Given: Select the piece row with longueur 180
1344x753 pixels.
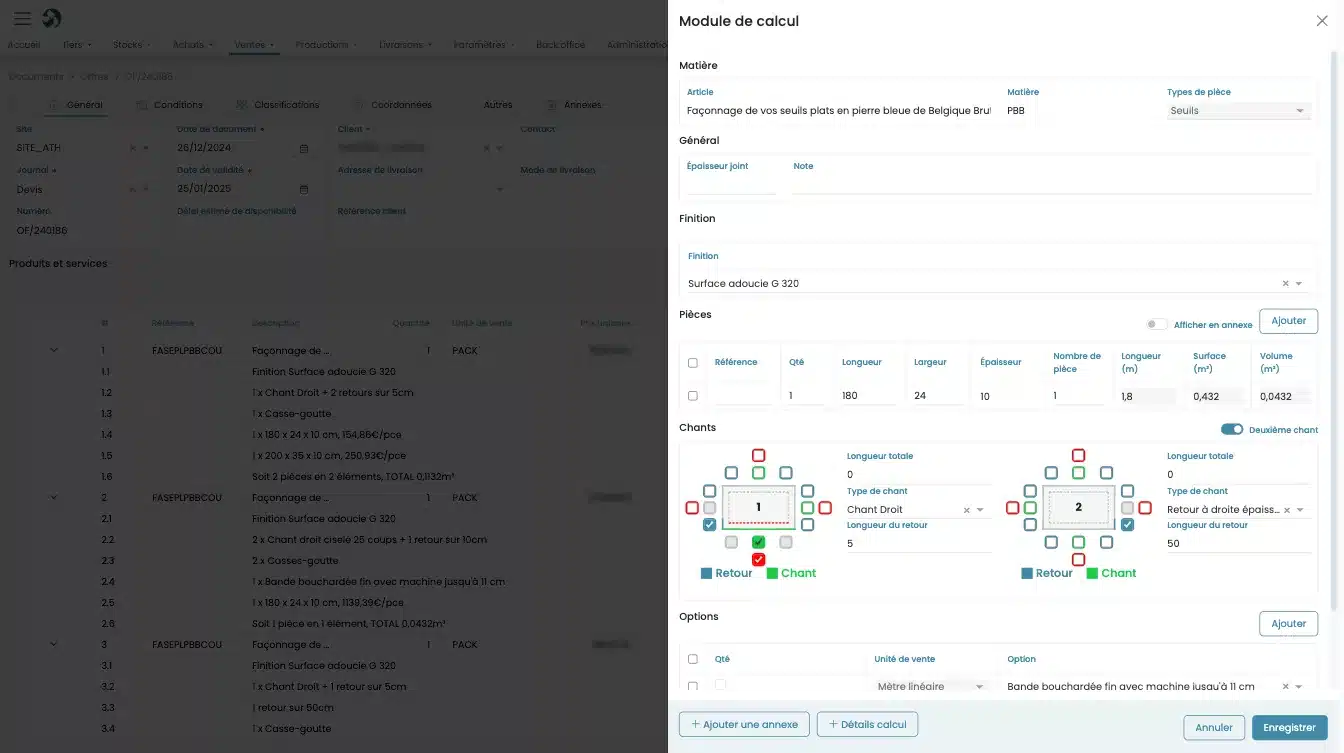Looking at the screenshot, I should pyautogui.click(x=693, y=396).
